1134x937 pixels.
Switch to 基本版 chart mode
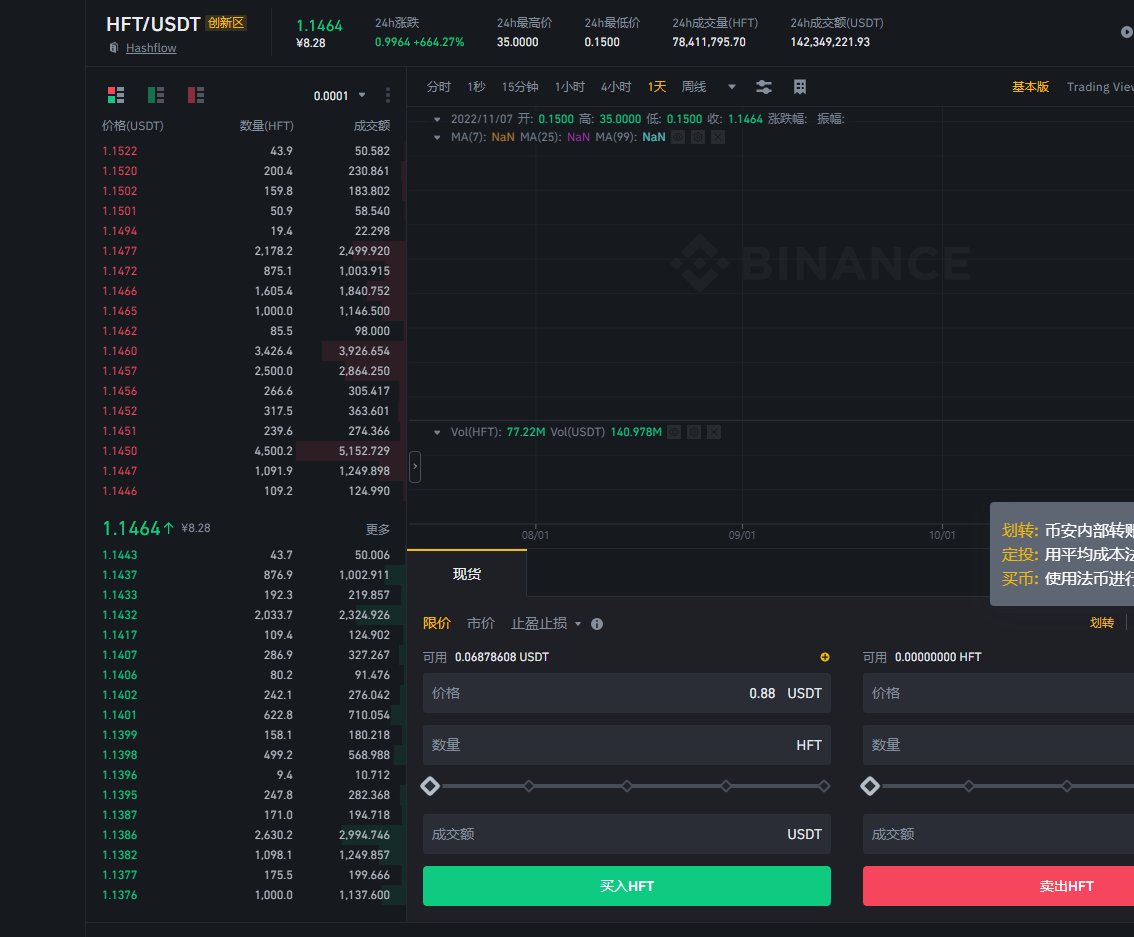tap(1030, 87)
